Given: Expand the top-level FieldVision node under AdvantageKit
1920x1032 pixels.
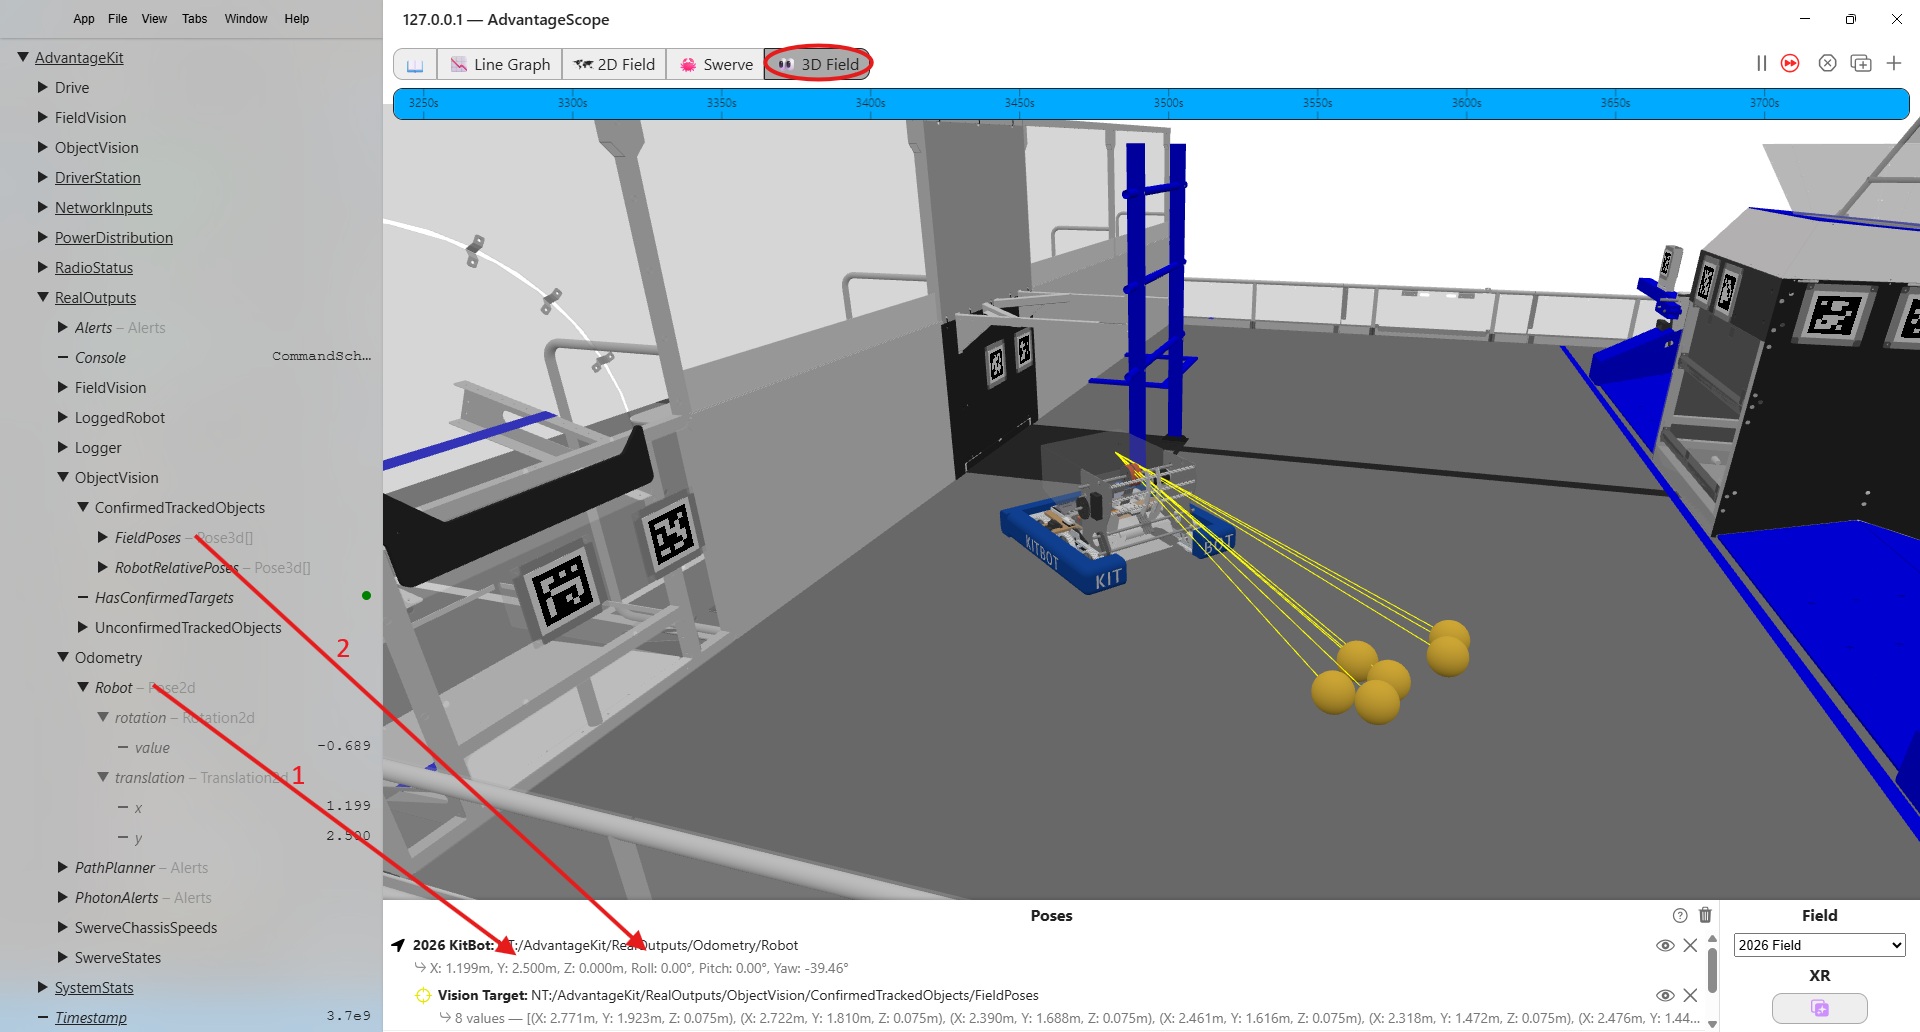Looking at the screenshot, I should coord(43,117).
